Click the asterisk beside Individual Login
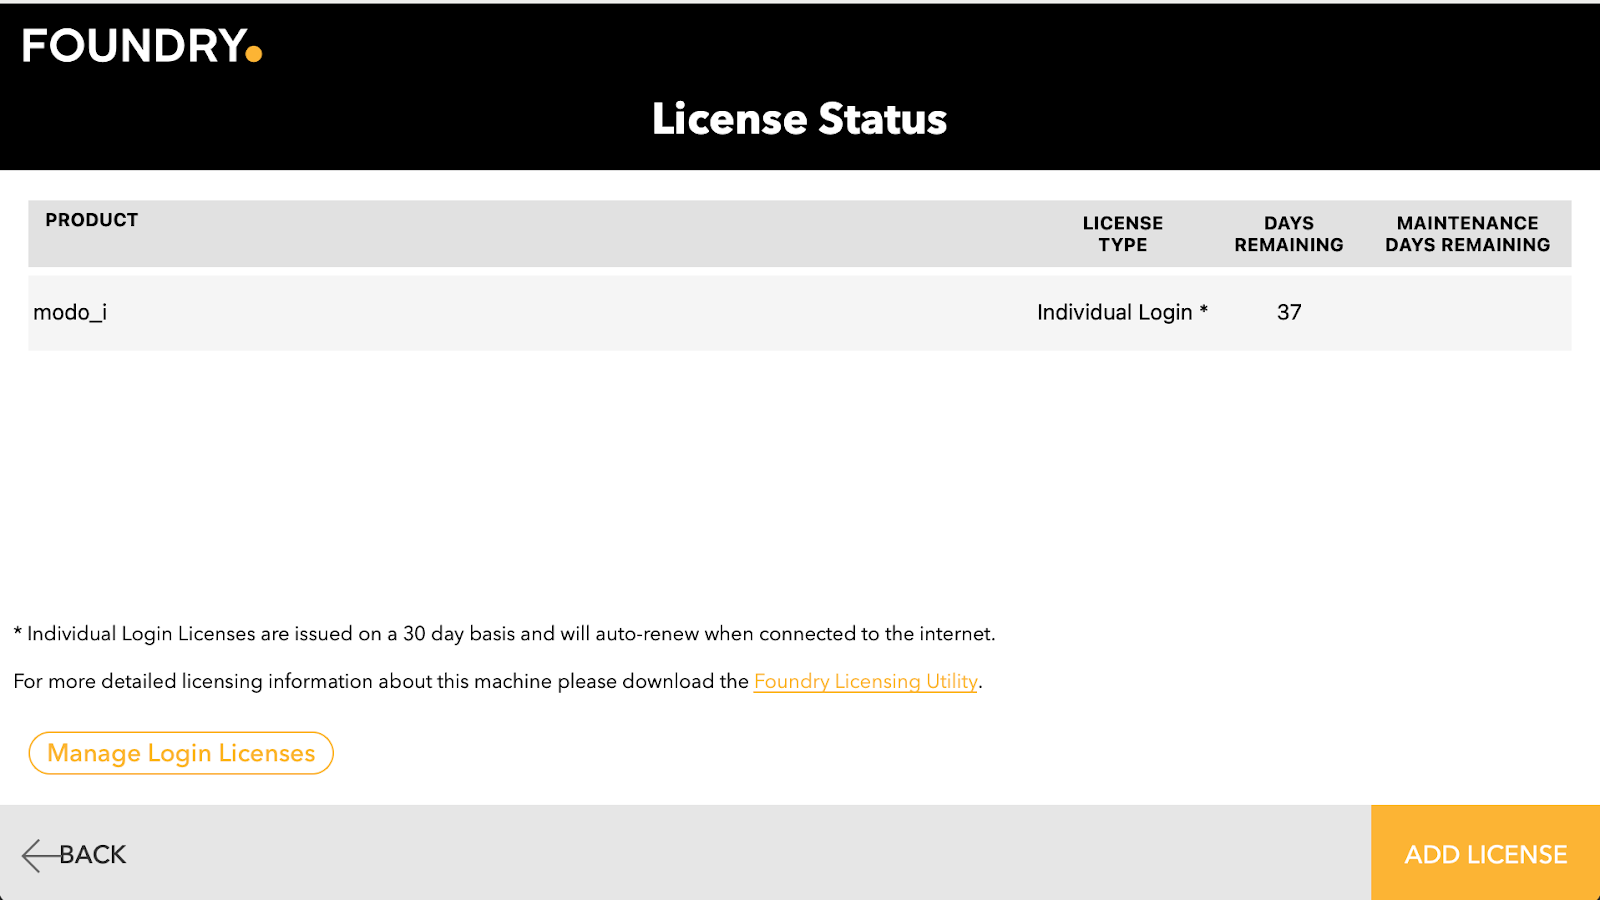The image size is (1600, 900). (1204, 310)
